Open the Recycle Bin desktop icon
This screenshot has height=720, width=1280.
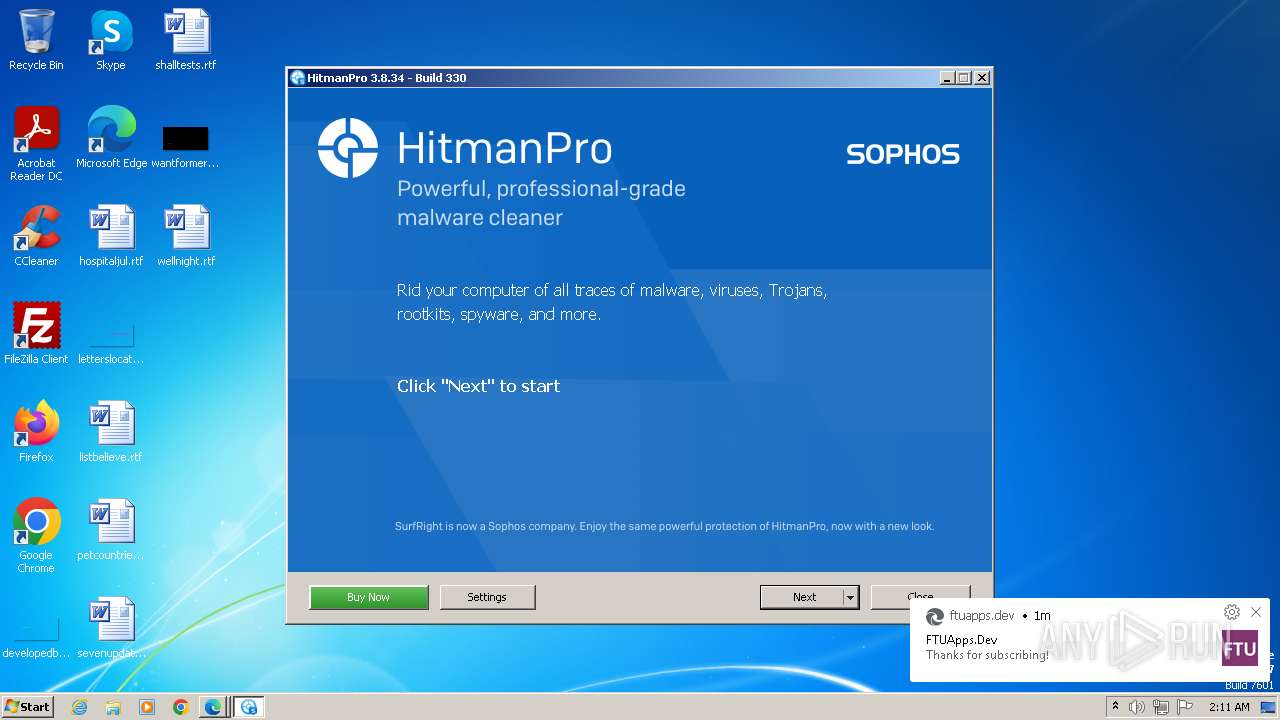(x=36, y=41)
